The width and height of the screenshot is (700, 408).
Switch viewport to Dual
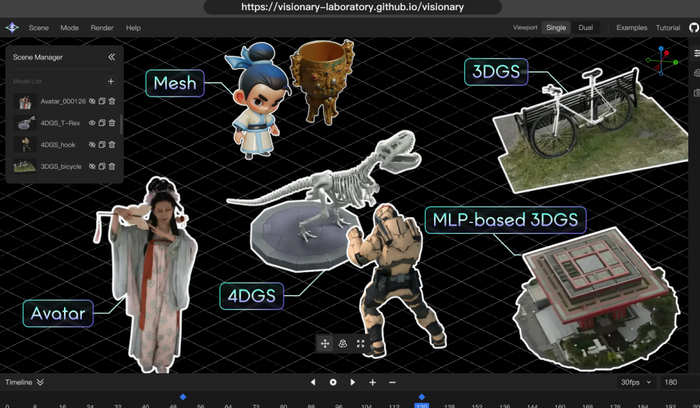tap(585, 28)
